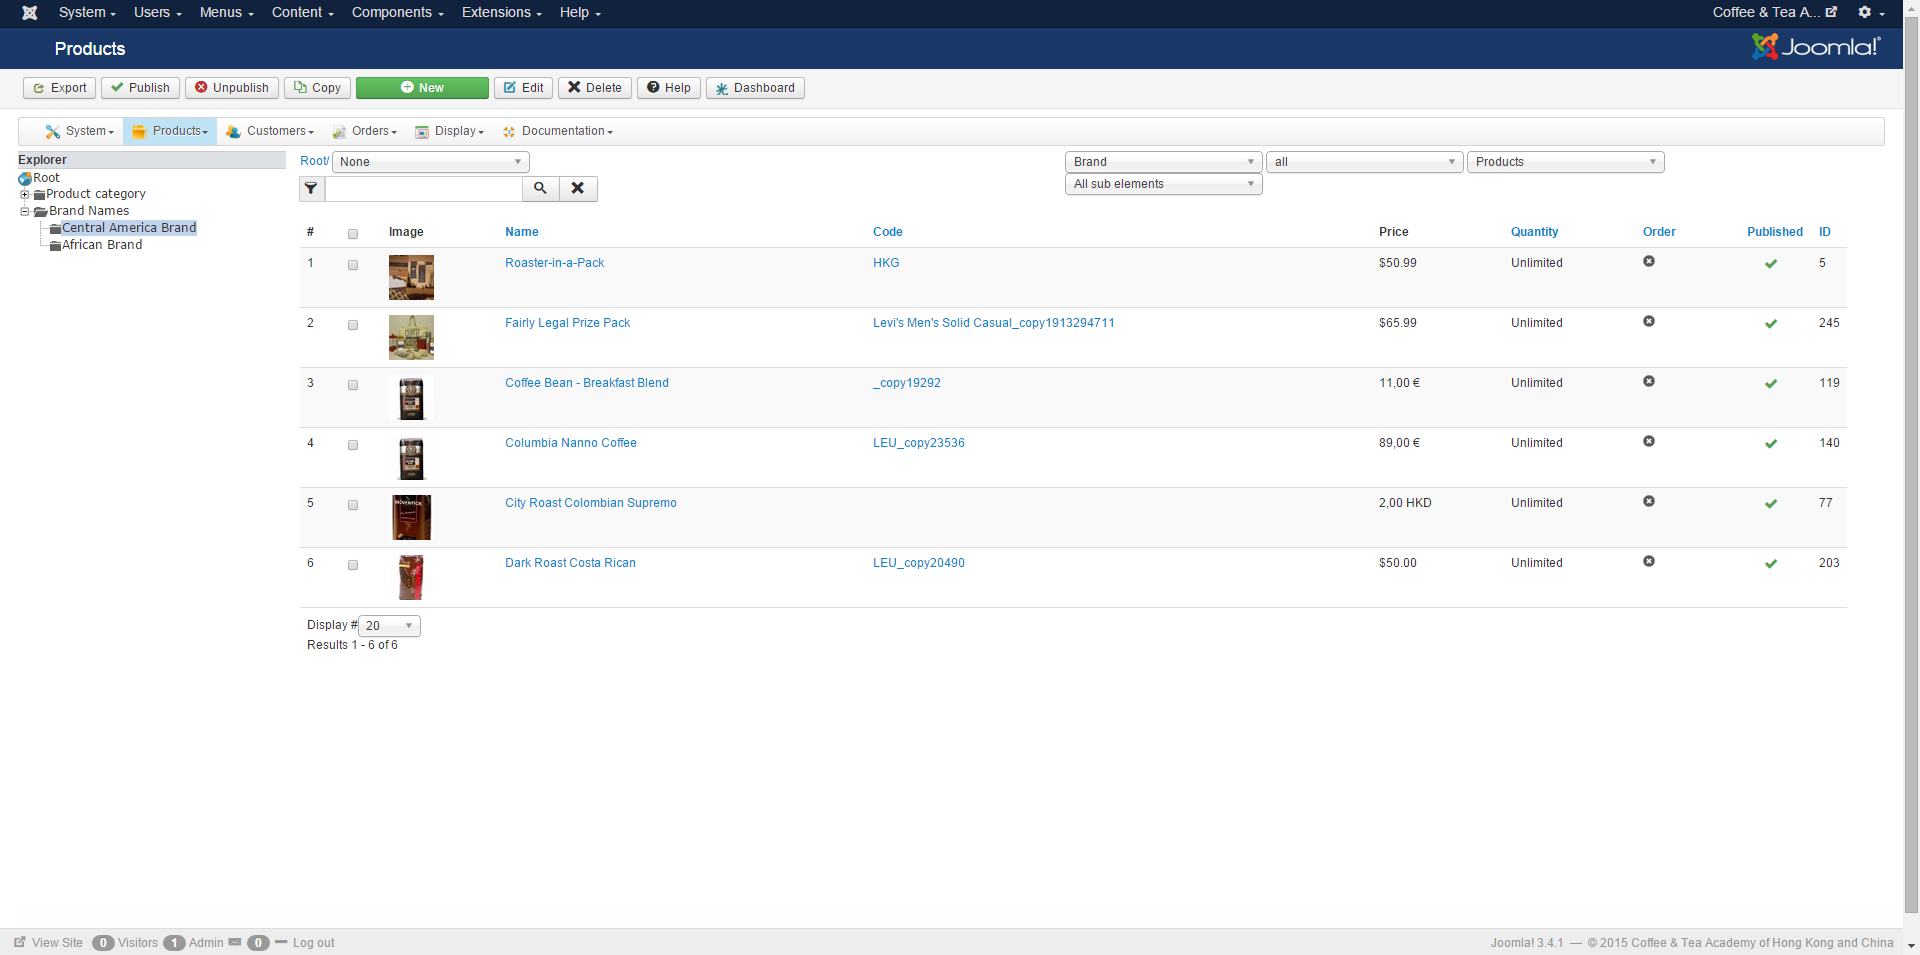
Task: Click the Log out link
Action: 313,943
